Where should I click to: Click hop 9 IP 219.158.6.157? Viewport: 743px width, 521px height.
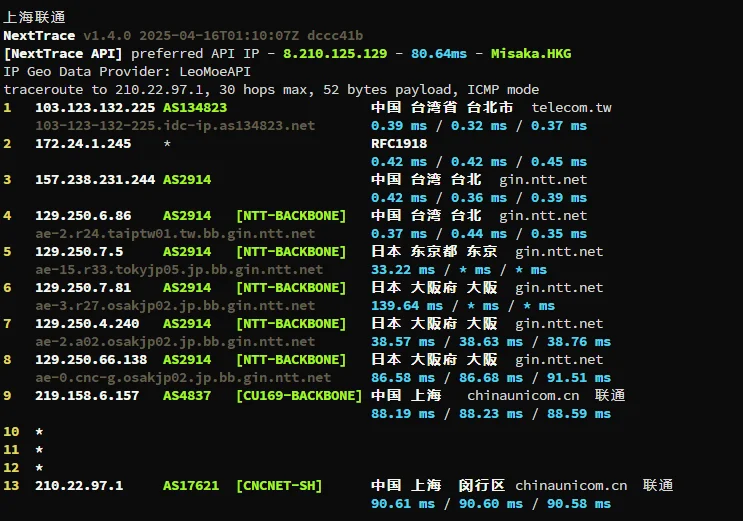pyautogui.click(x=87, y=396)
